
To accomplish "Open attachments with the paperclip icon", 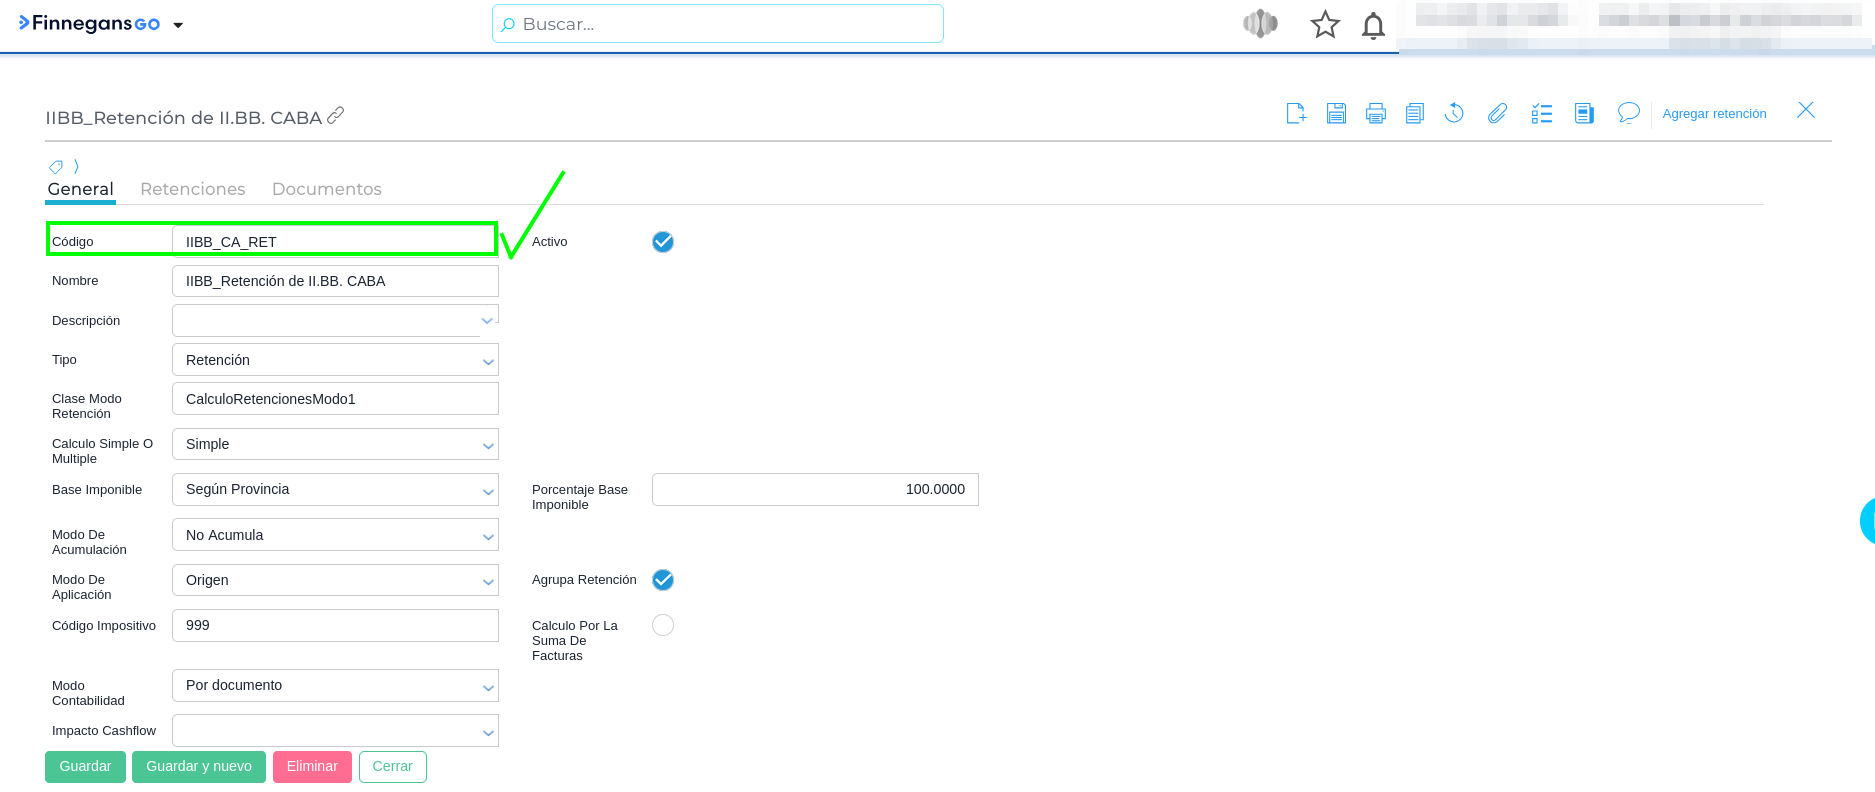I will (x=1497, y=114).
